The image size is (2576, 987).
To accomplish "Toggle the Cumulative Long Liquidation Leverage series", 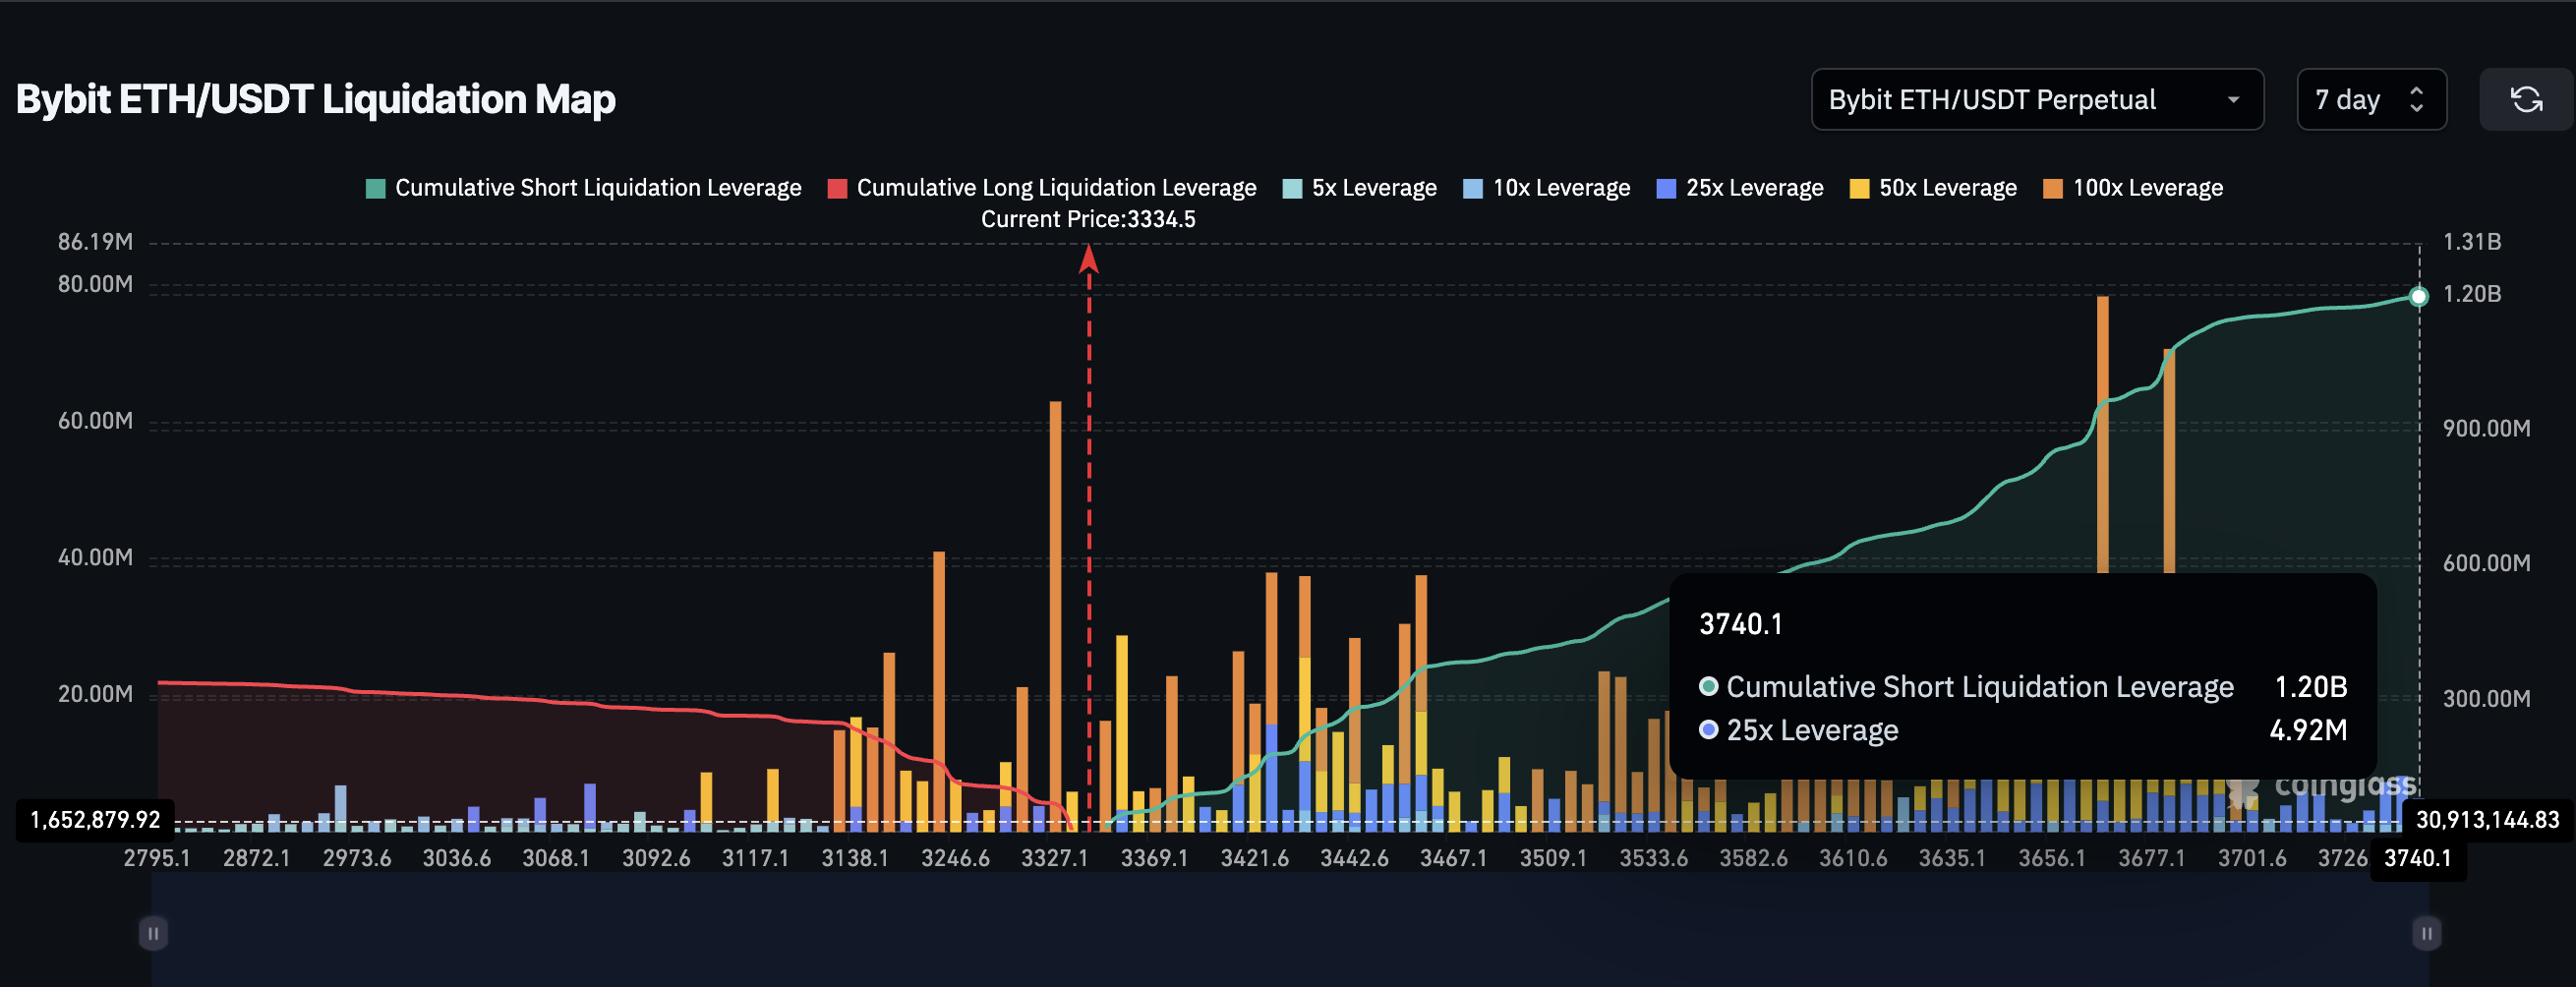I will [1046, 187].
